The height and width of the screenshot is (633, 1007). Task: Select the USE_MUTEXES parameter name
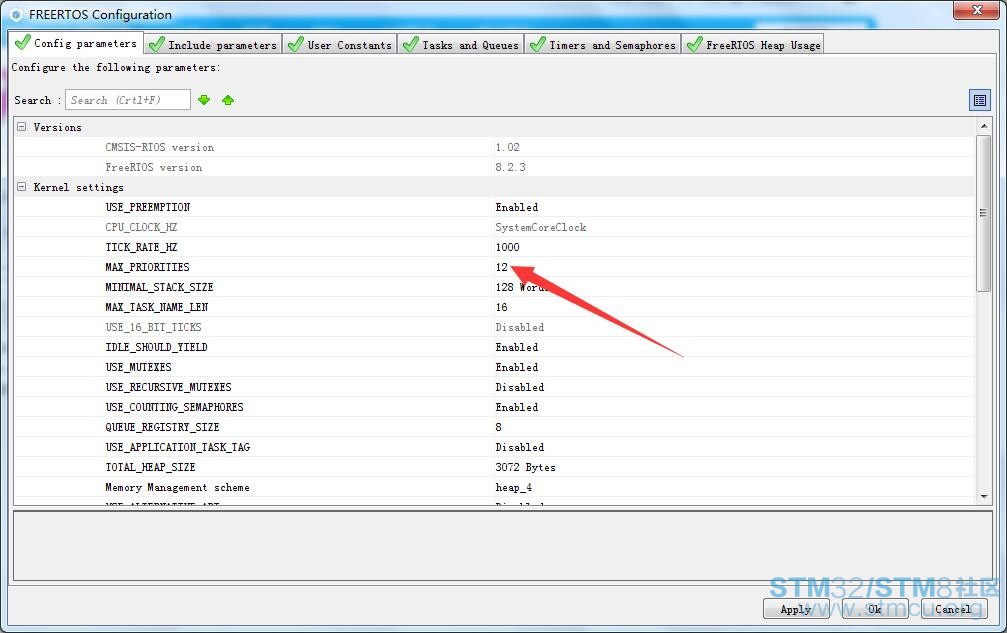(138, 367)
